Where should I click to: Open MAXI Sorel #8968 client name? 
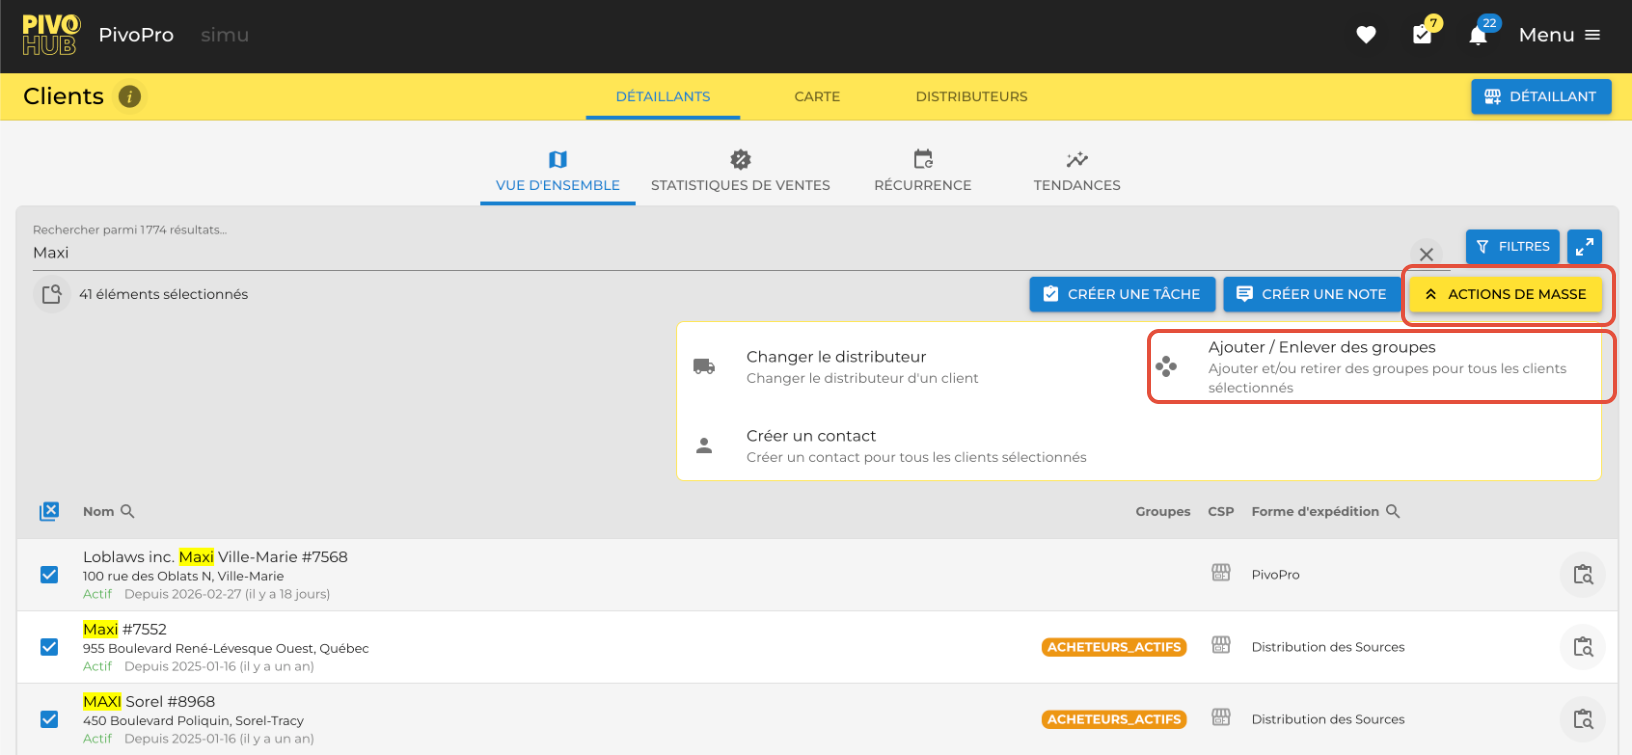click(x=149, y=701)
